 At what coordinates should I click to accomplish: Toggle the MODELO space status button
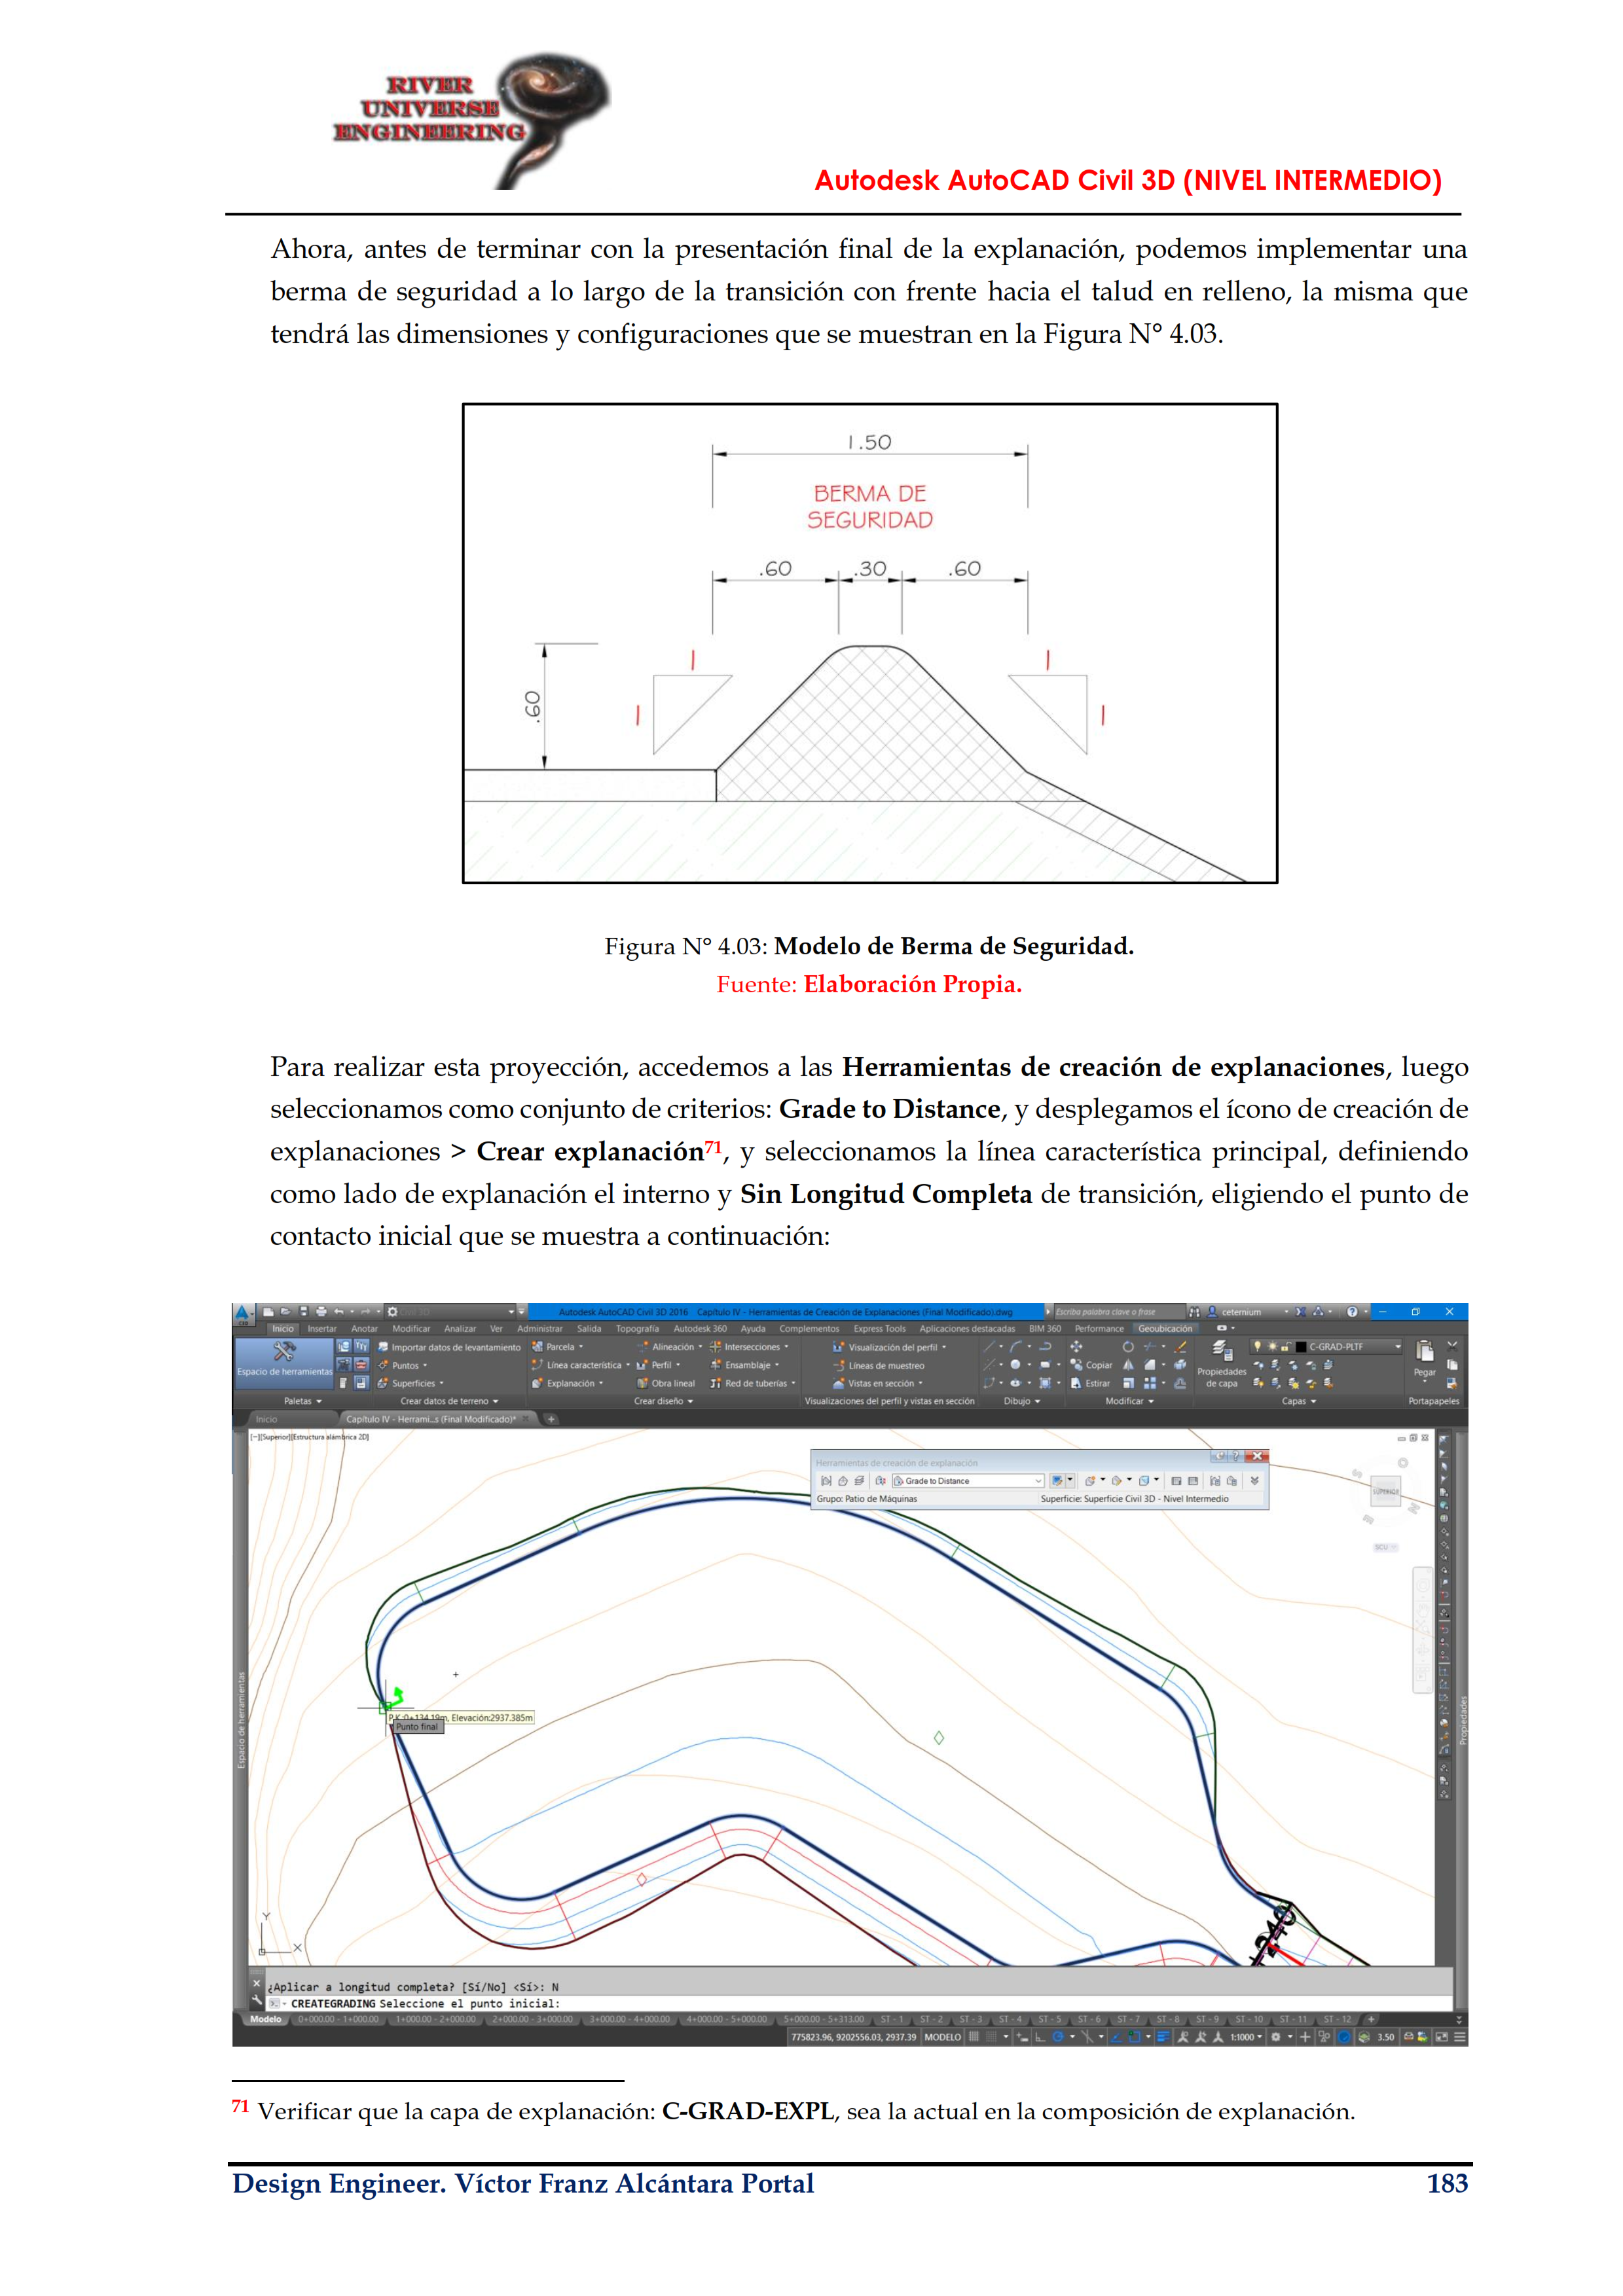tap(942, 2037)
